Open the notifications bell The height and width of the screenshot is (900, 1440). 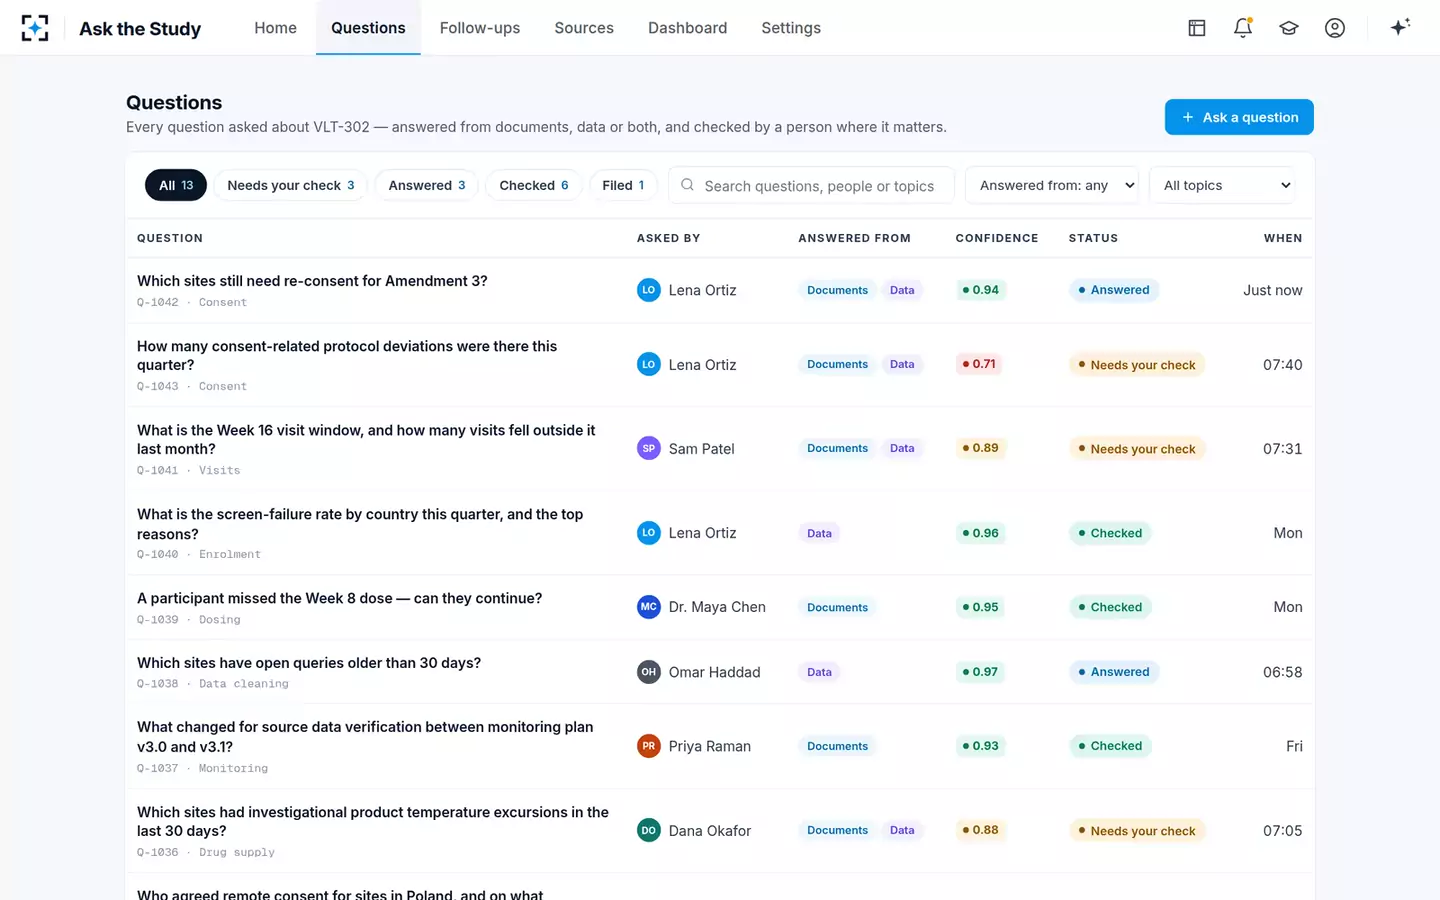point(1243,28)
